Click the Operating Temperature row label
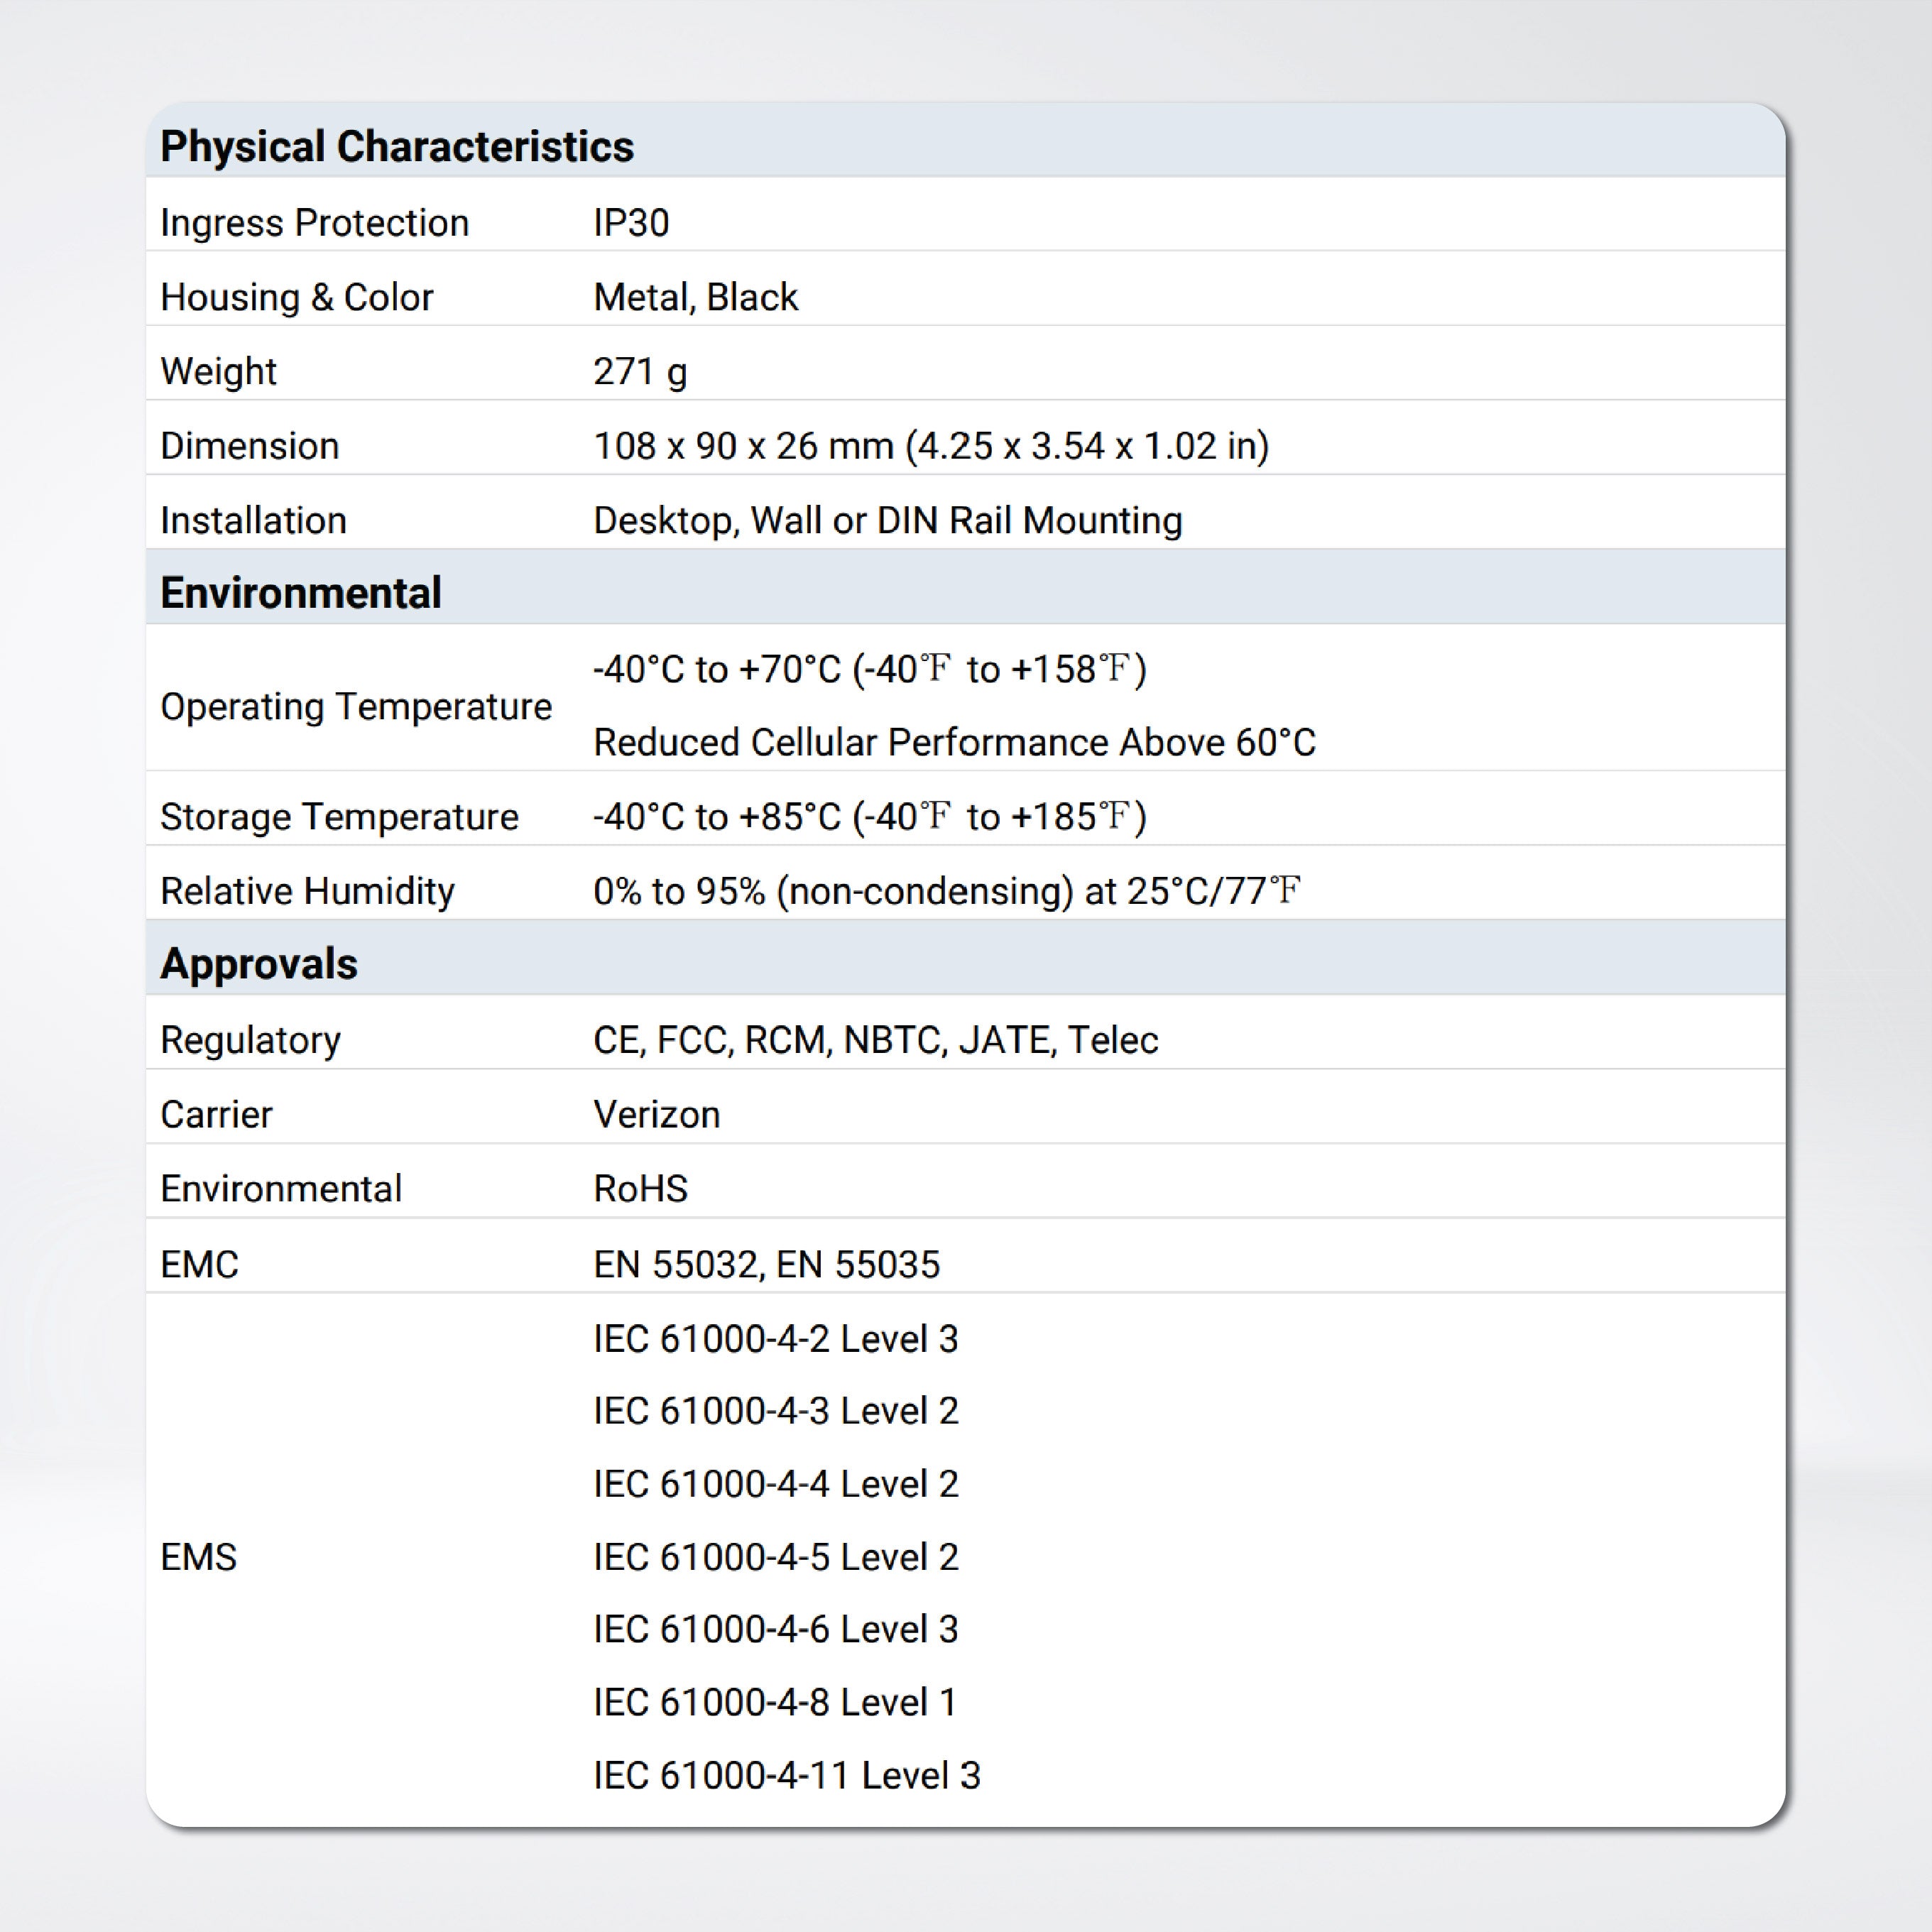The height and width of the screenshot is (1932, 1932). 355,707
